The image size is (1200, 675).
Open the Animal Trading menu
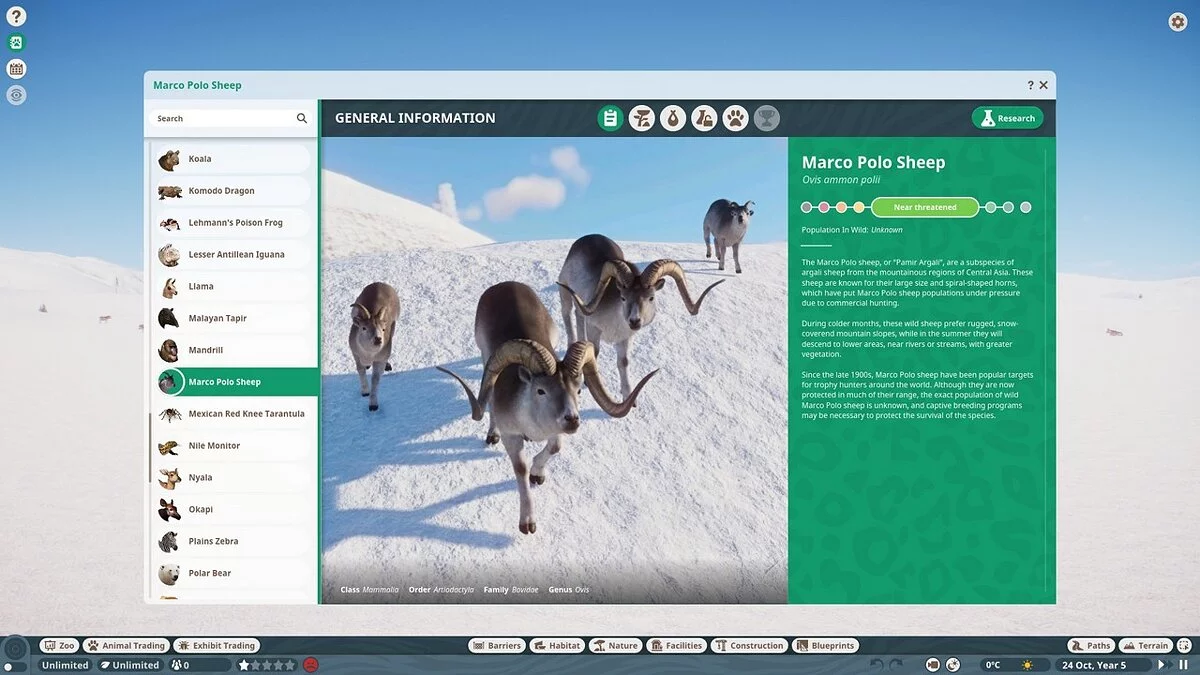tap(126, 646)
